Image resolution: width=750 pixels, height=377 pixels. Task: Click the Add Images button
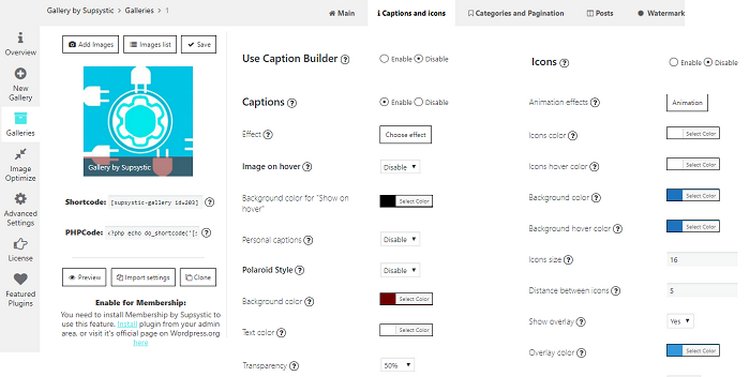pos(90,44)
